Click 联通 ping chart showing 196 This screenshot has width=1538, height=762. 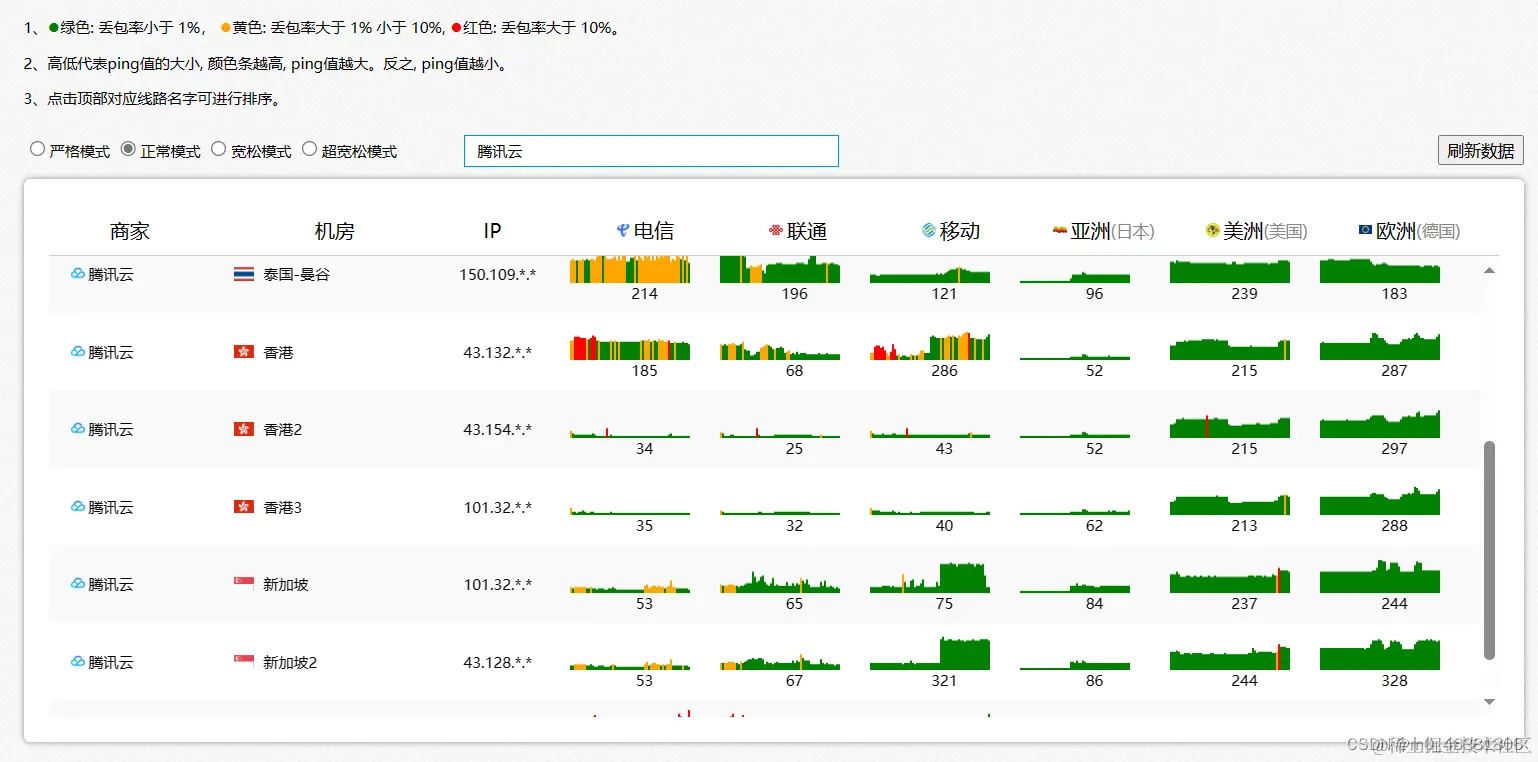[780, 269]
